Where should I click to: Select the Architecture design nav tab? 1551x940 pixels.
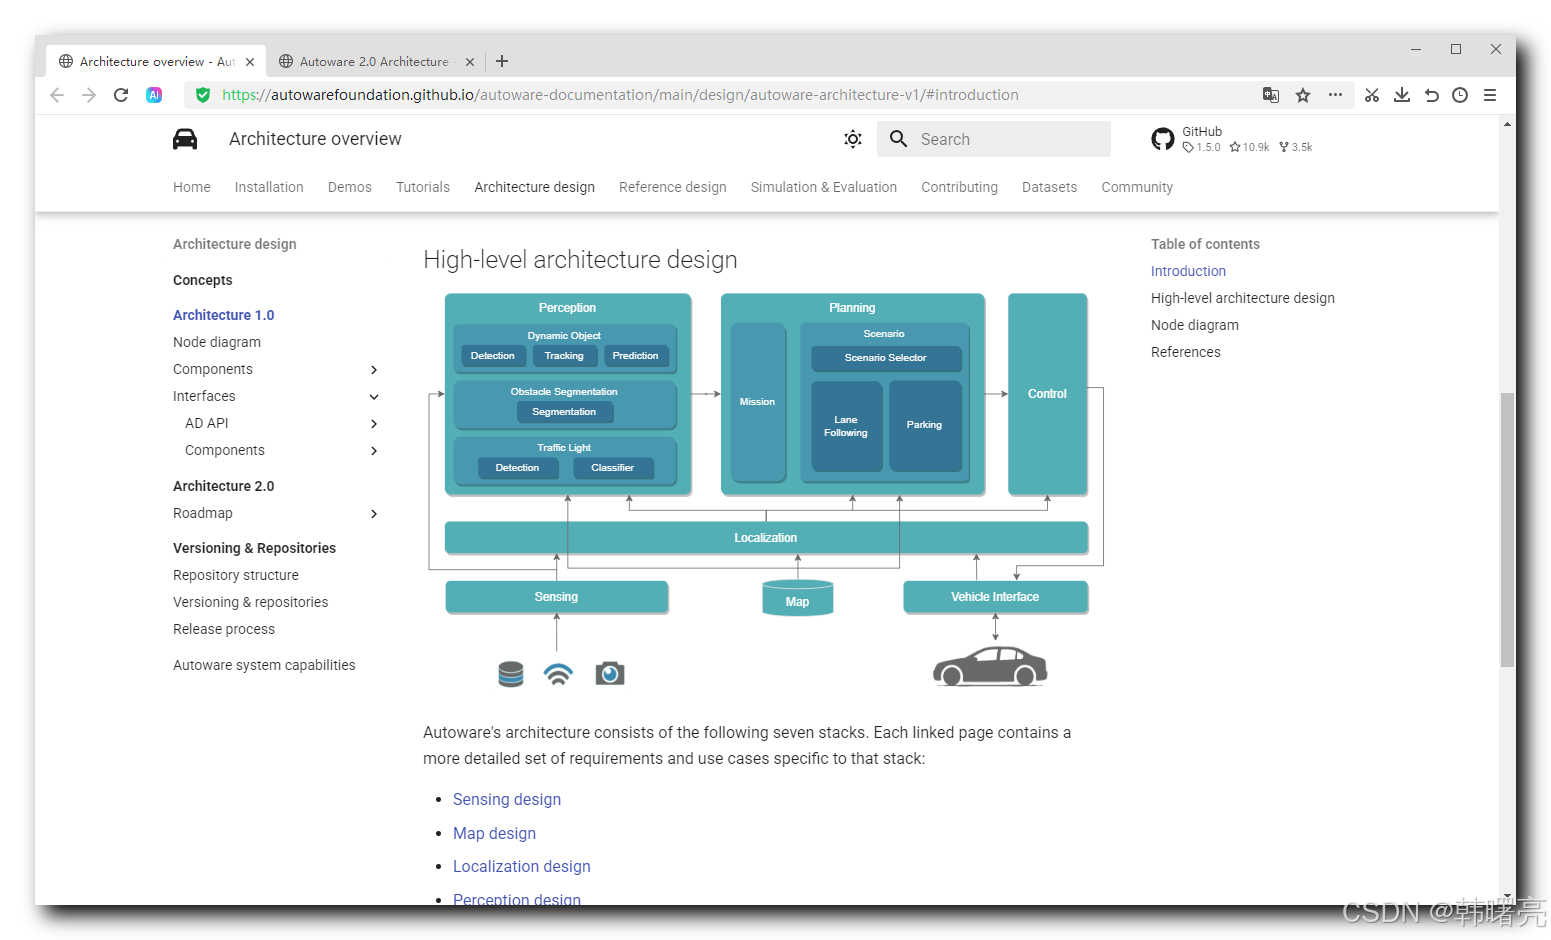coord(535,187)
